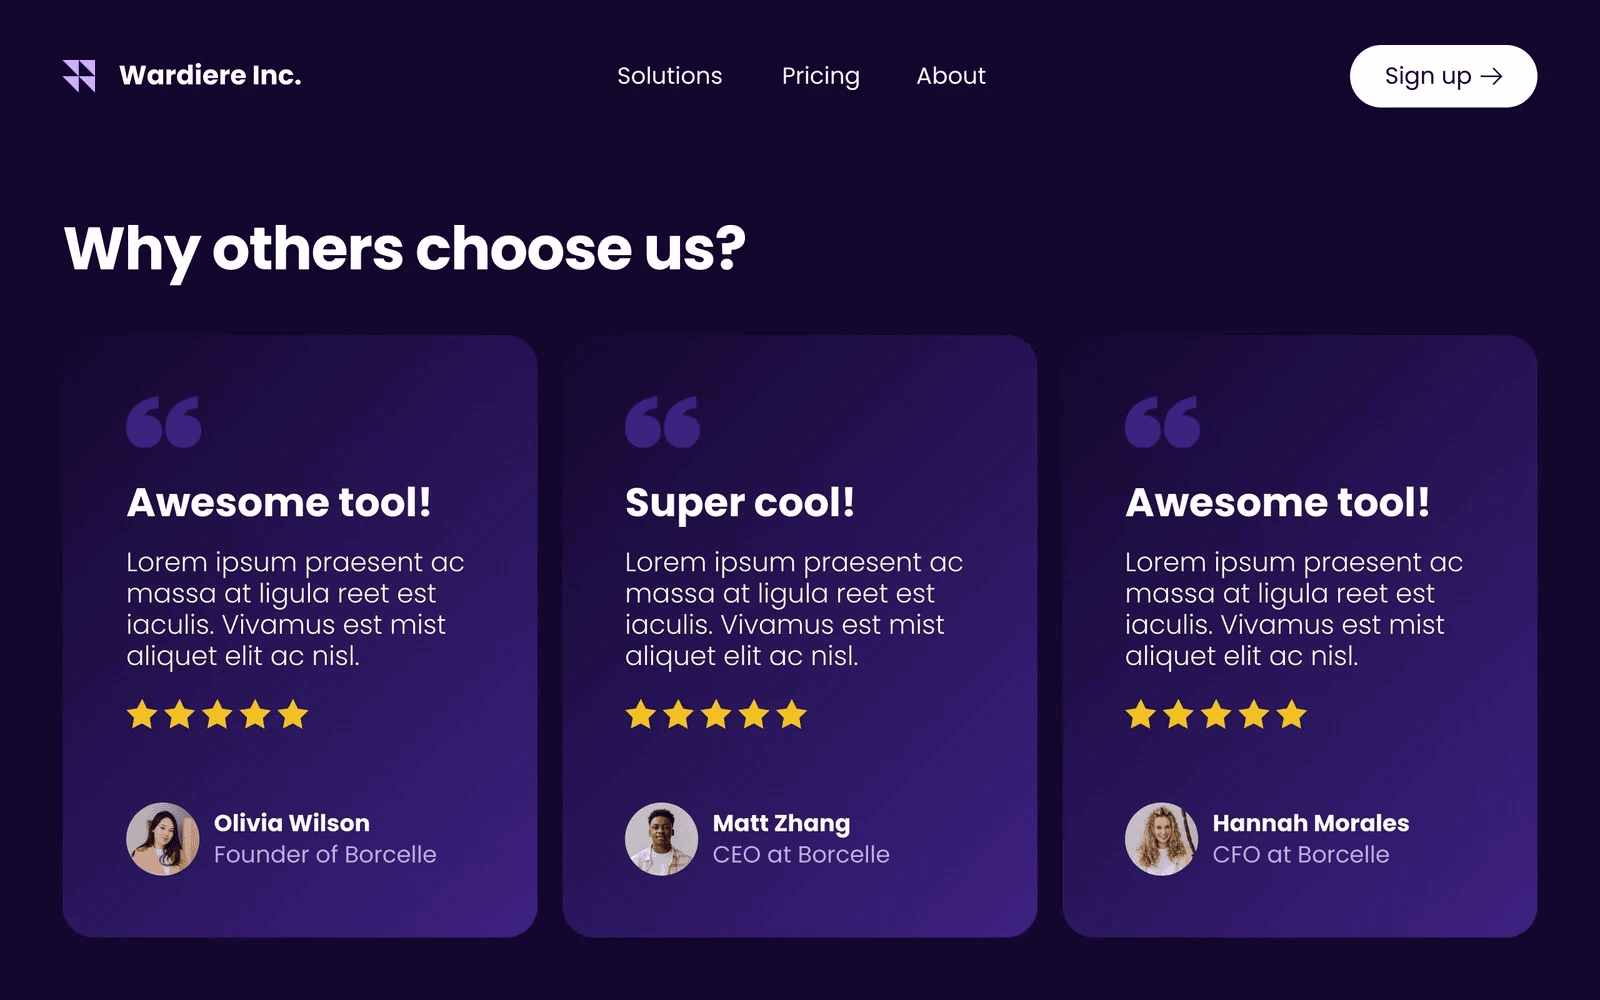Click the Why others choose us? heading

point(405,249)
